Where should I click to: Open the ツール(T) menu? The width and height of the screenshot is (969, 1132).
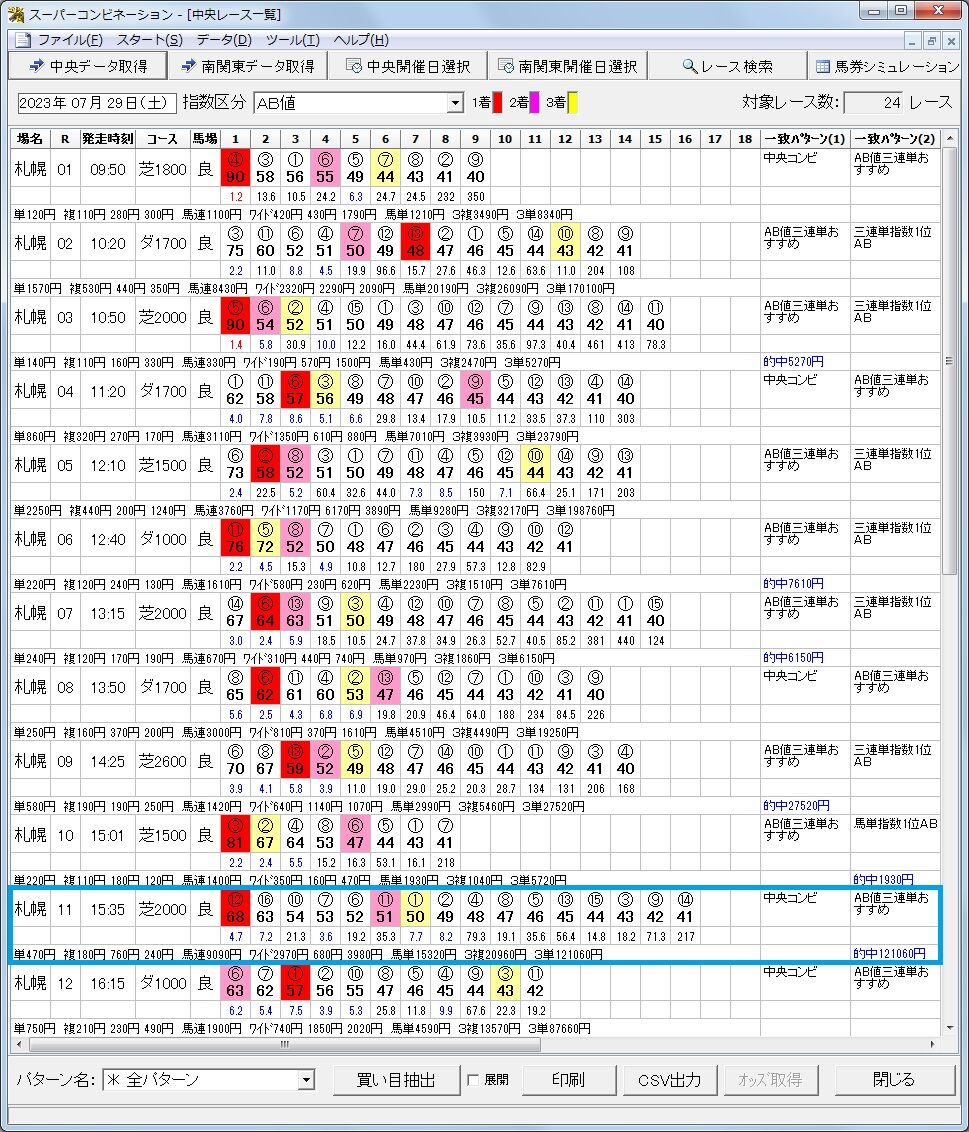292,40
